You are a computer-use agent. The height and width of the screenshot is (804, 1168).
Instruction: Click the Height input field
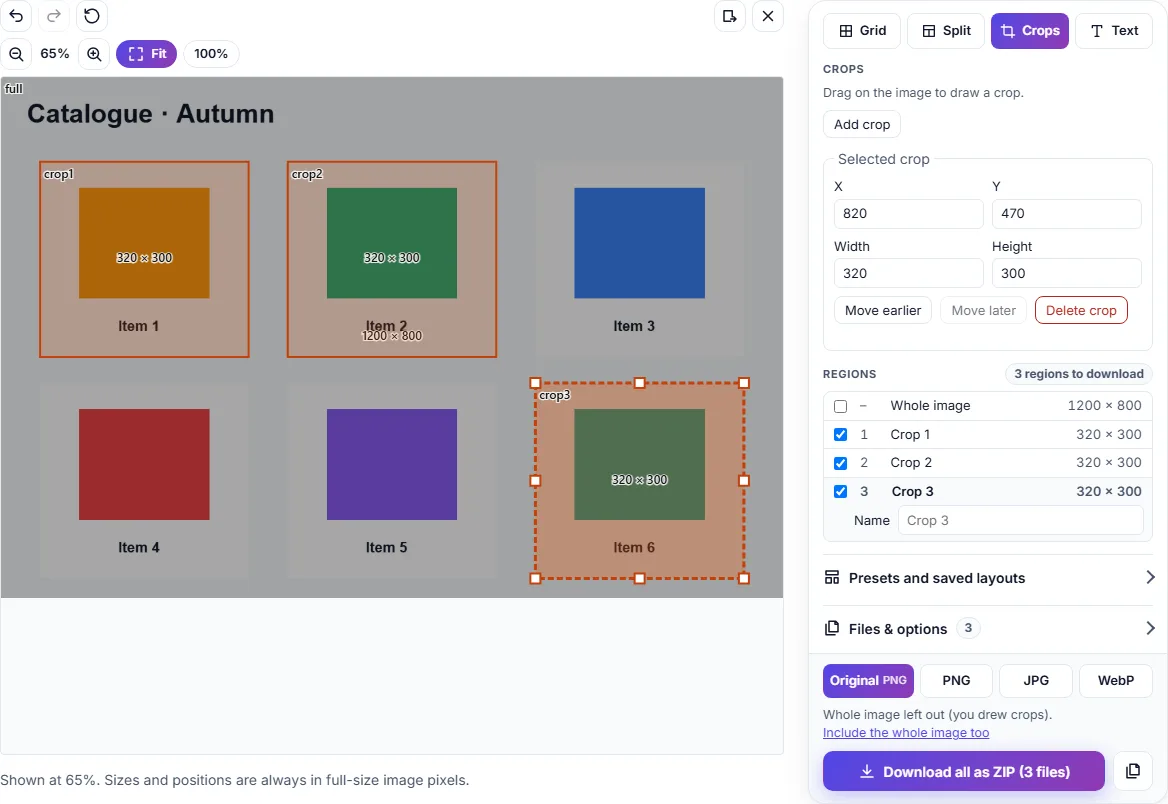(1067, 273)
